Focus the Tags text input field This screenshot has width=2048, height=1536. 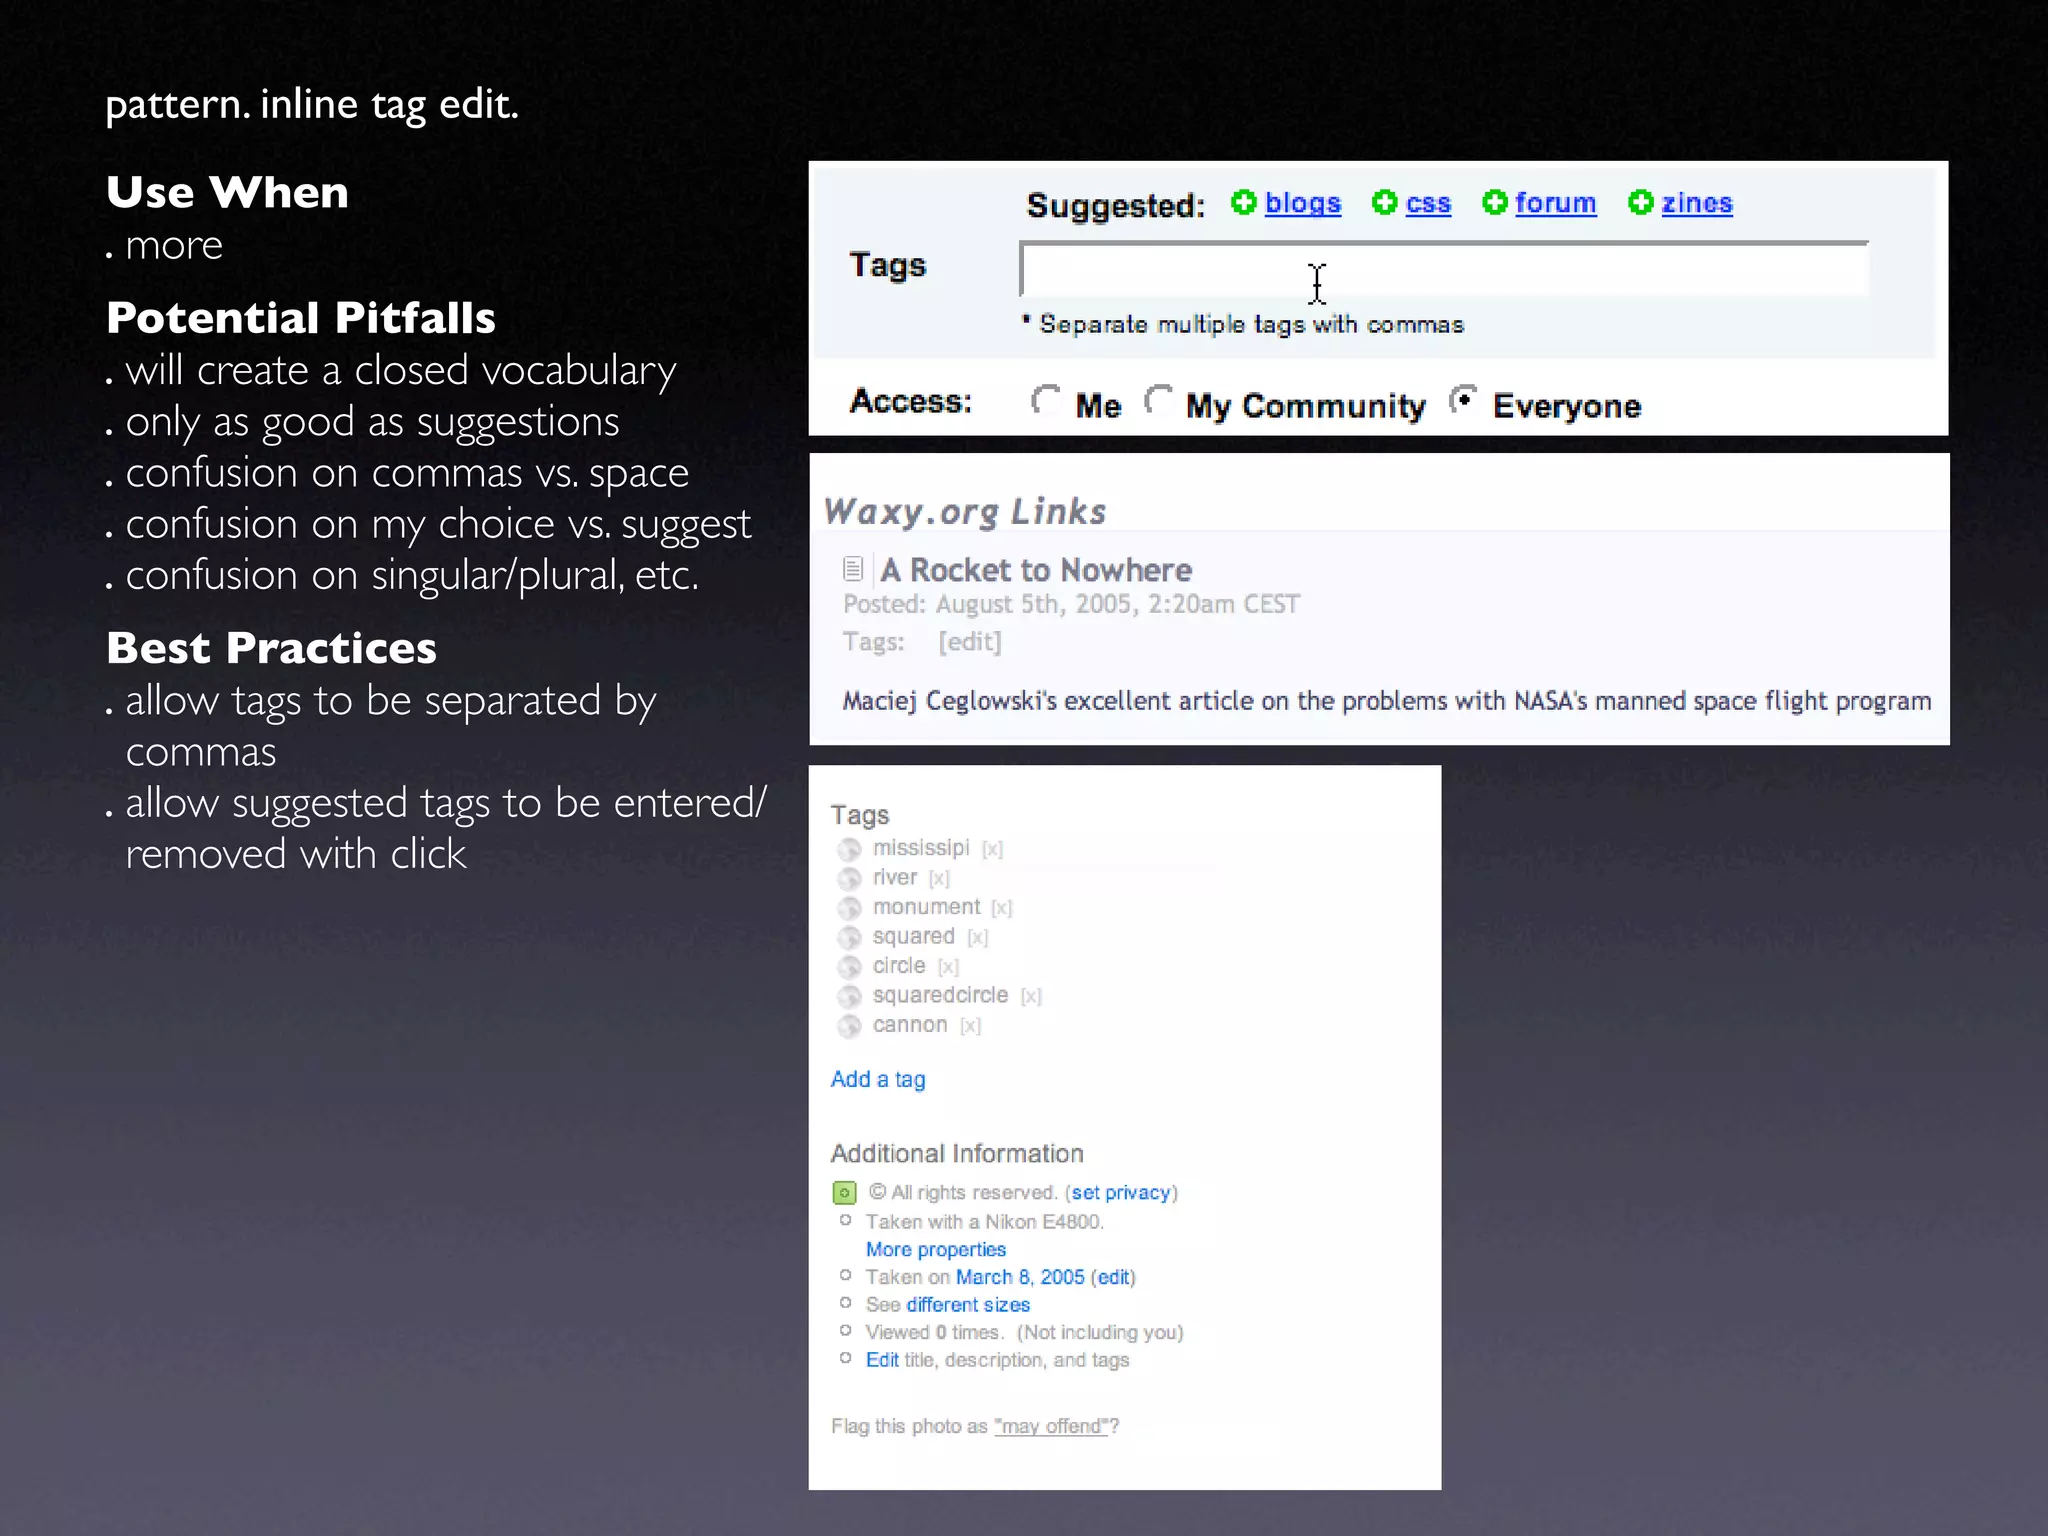coord(1443,269)
